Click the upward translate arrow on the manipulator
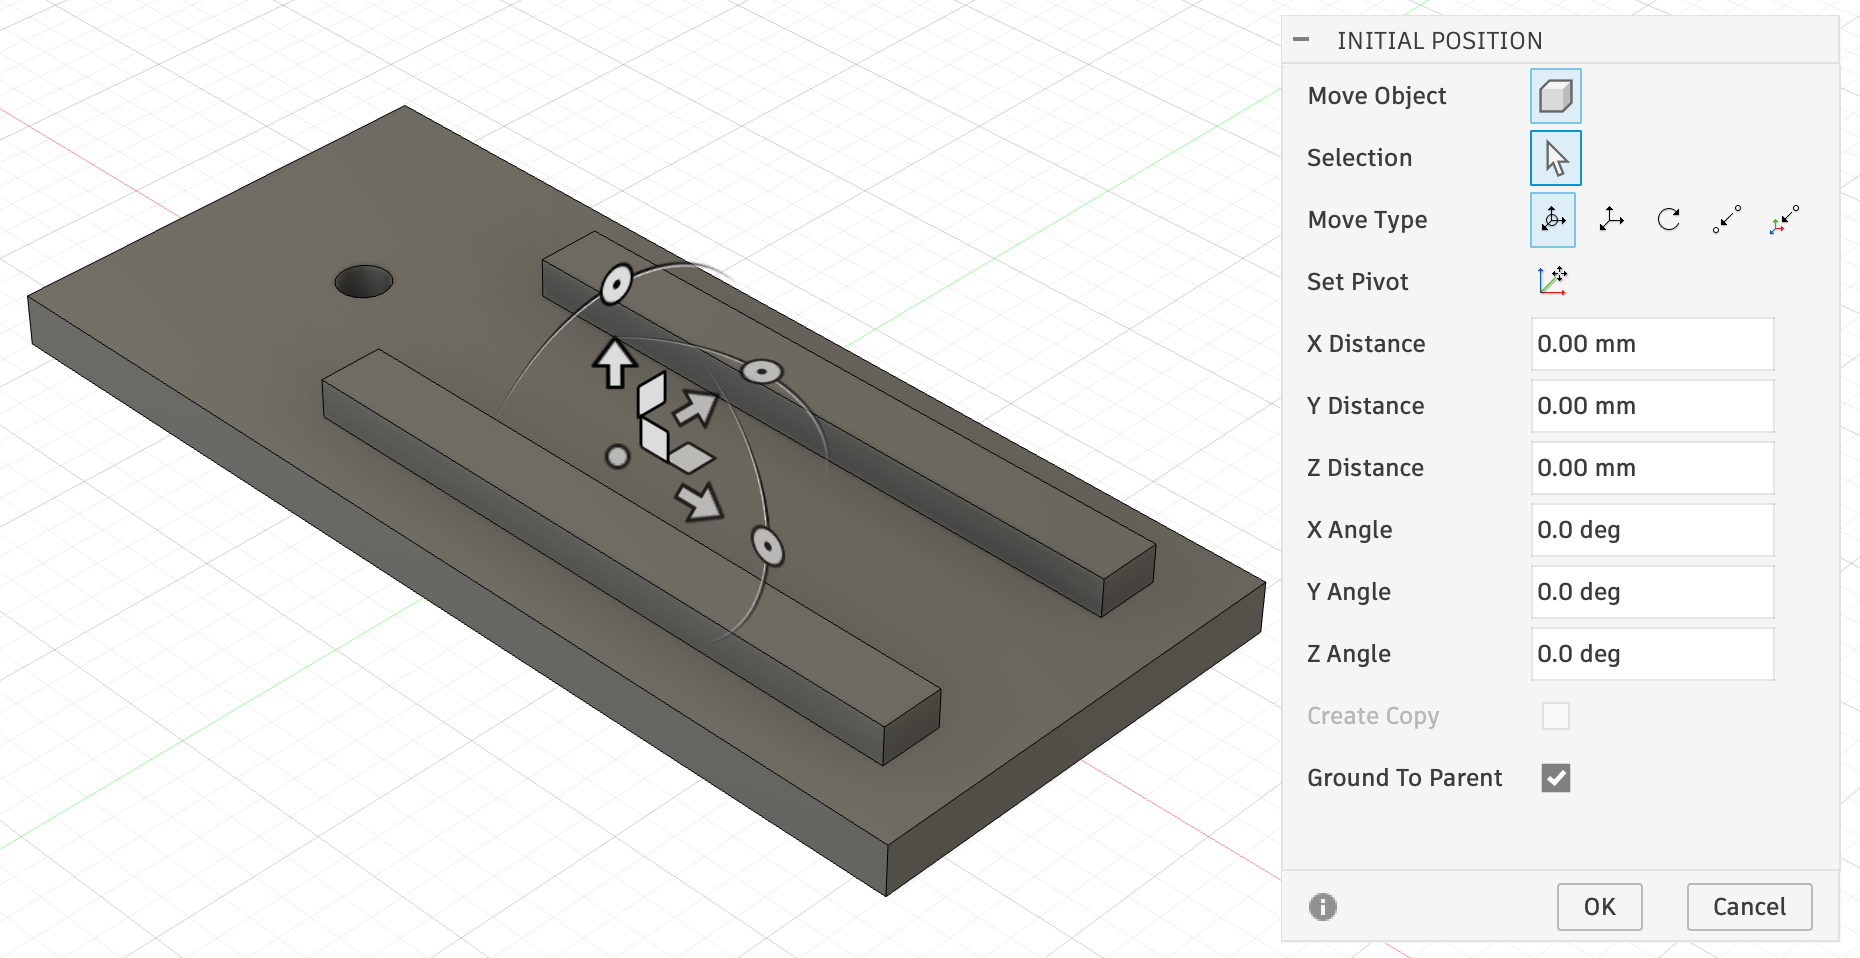 [614, 363]
